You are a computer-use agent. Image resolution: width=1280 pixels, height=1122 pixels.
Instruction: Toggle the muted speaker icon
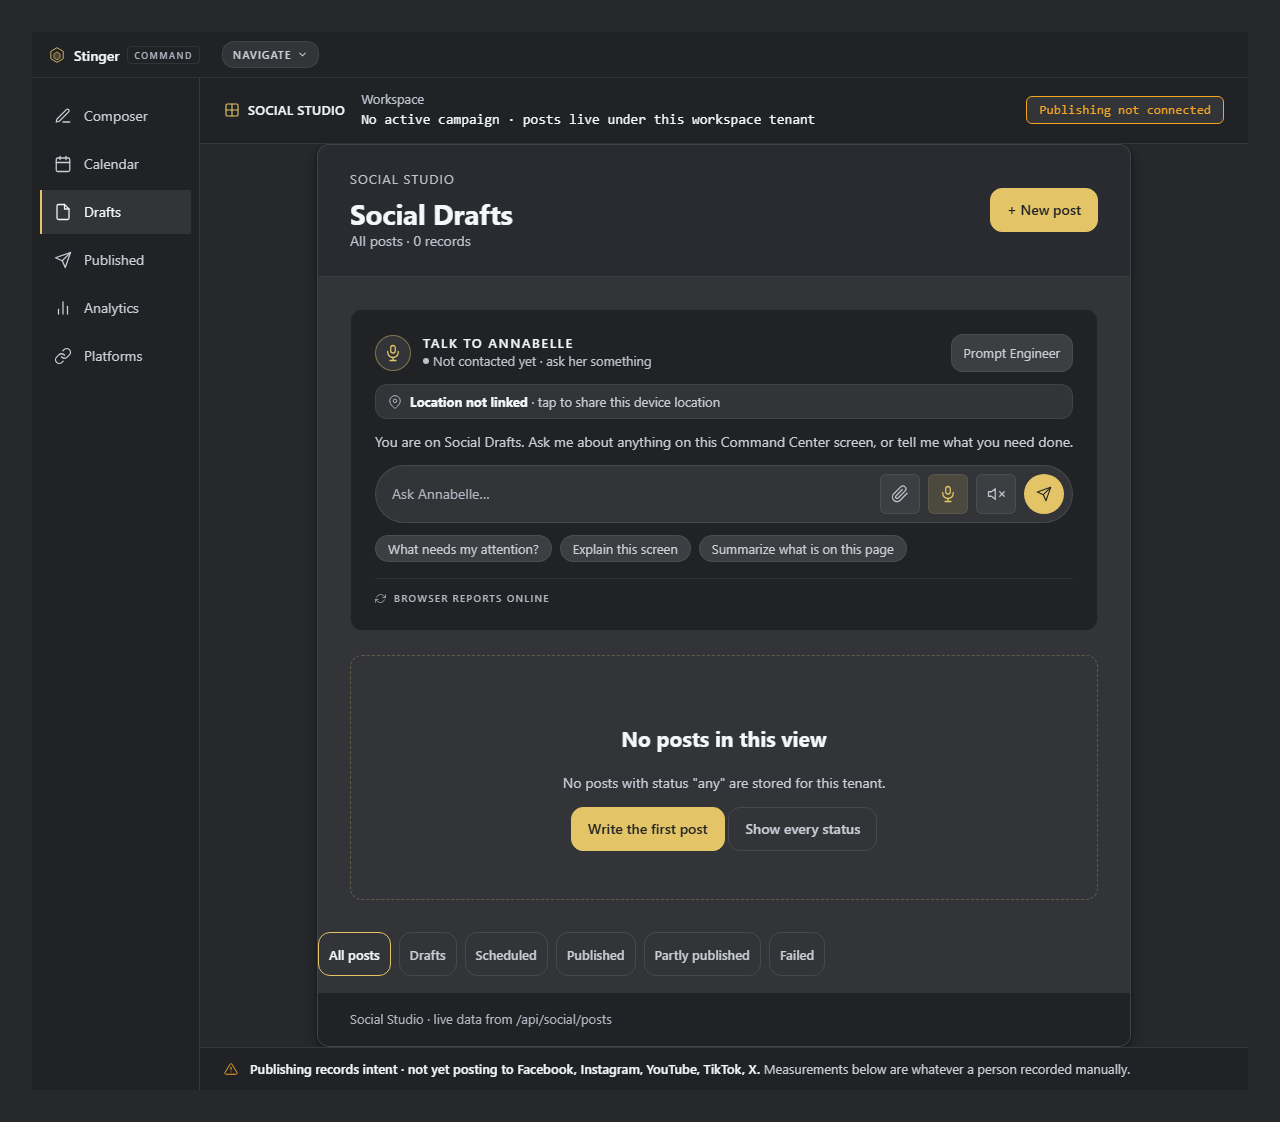(x=996, y=494)
